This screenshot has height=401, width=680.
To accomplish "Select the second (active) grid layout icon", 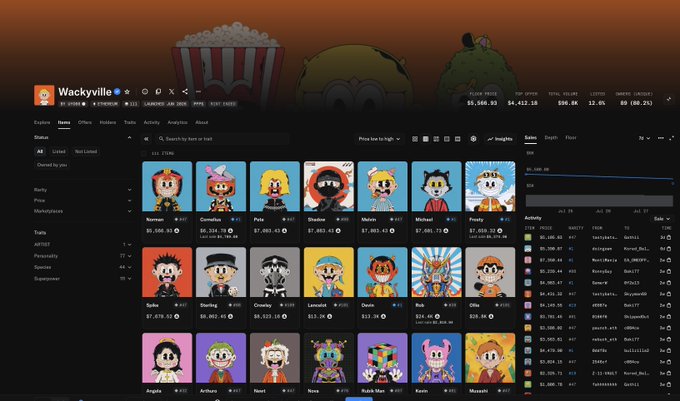I will tap(425, 139).
